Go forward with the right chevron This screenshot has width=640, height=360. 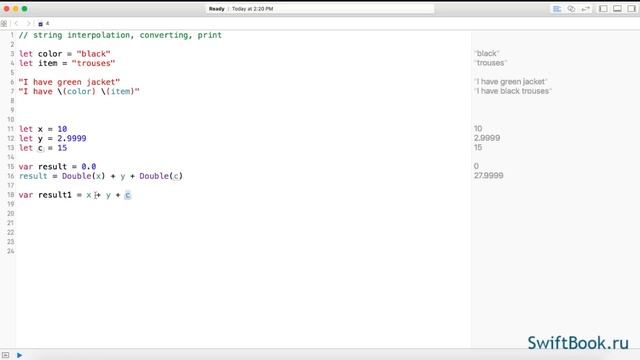point(28,24)
